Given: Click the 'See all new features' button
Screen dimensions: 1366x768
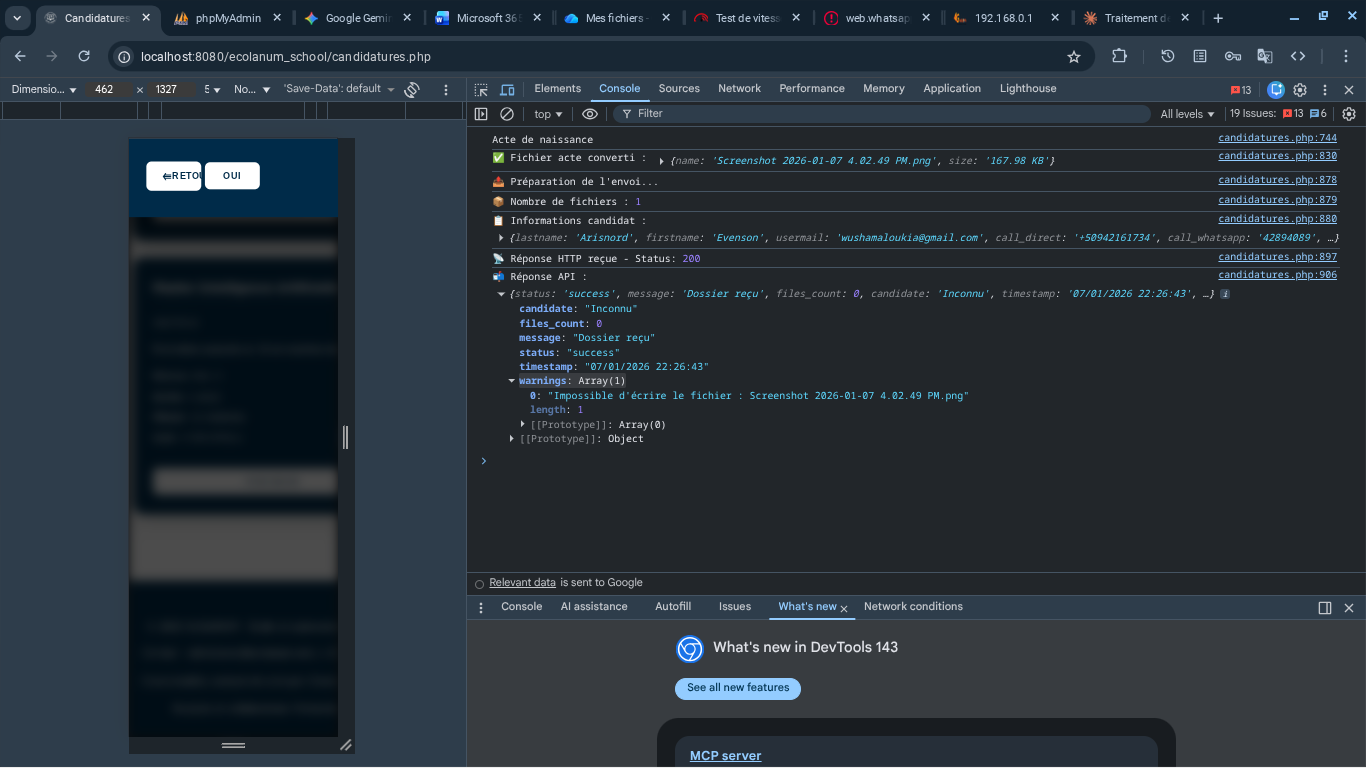Looking at the screenshot, I should [737, 688].
